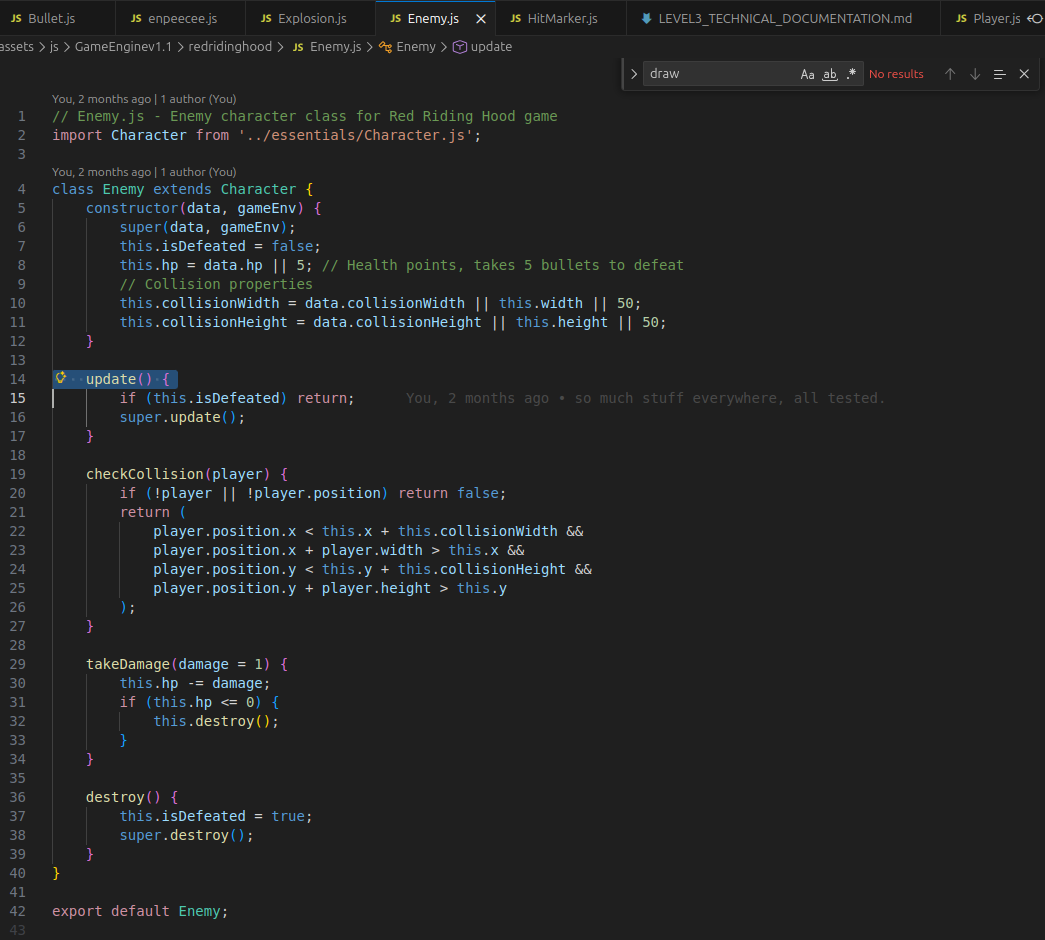Go to next match arrow

tap(975, 74)
